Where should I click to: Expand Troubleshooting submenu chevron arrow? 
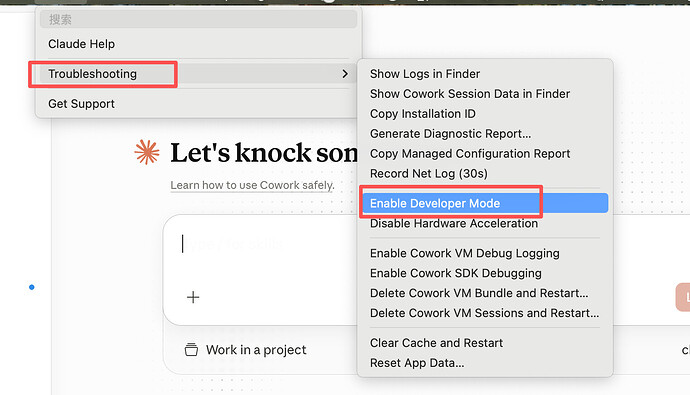(345, 74)
